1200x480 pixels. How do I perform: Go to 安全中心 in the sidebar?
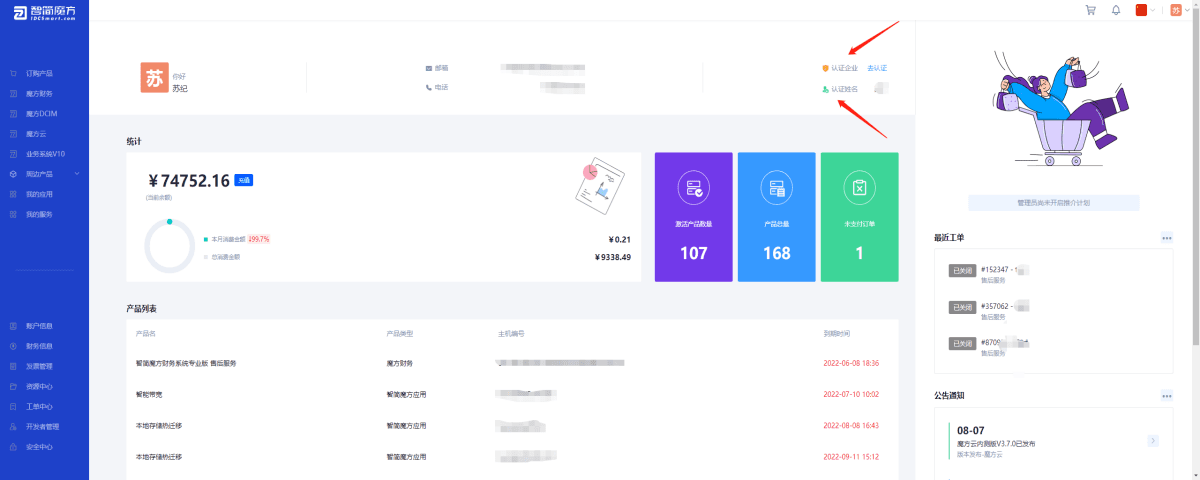[40, 446]
